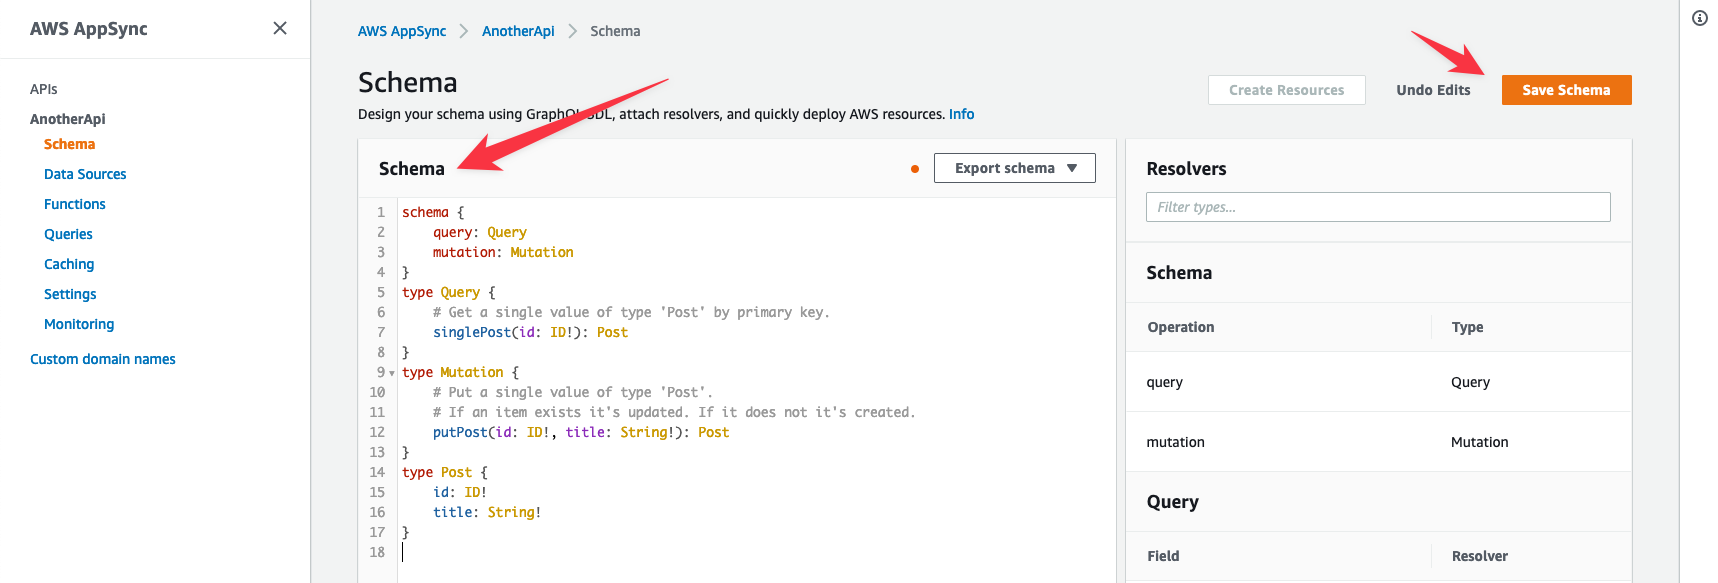Open the info panel icon
The image size is (1718, 583).
(1700, 18)
